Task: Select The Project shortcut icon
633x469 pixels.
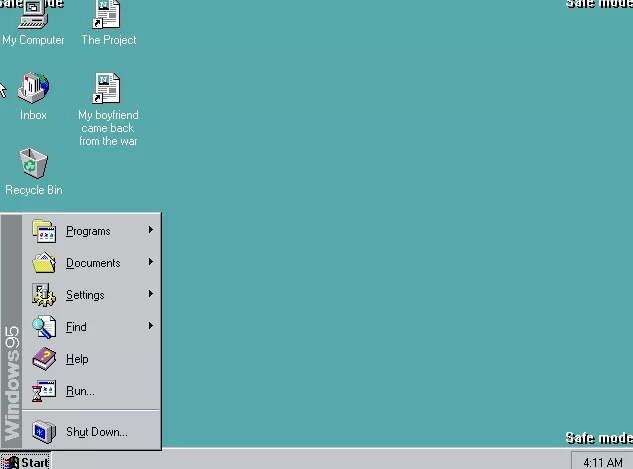Action: point(108,16)
